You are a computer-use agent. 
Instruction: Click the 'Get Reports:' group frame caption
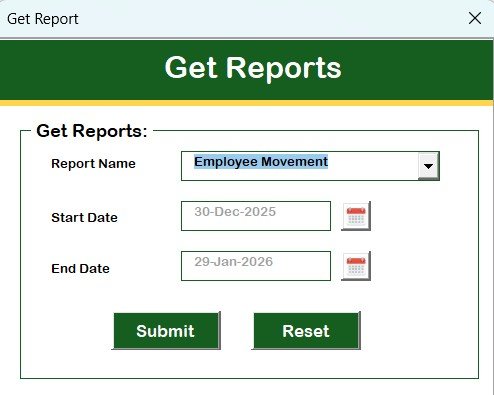pos(92,131)
